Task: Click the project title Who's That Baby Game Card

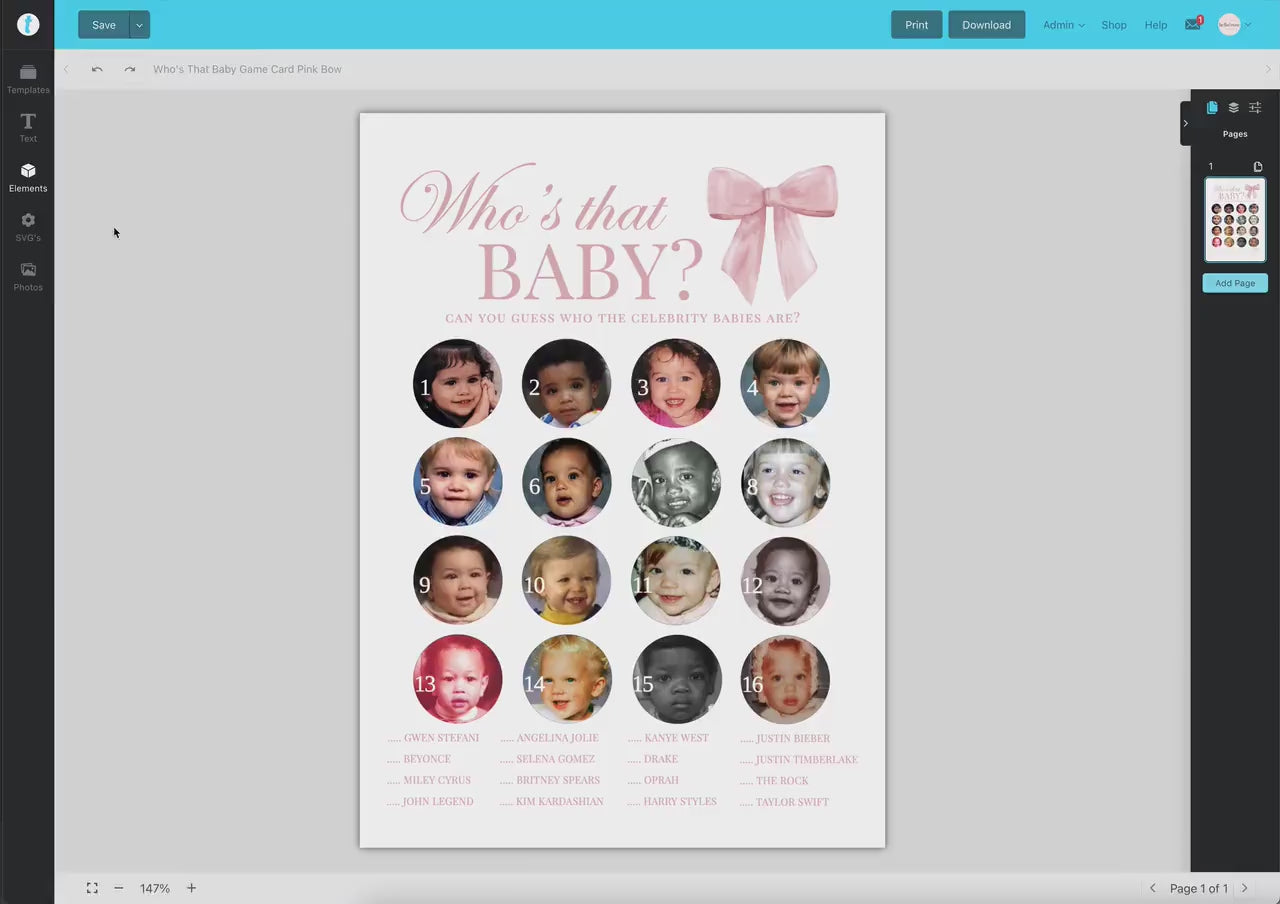Action: [x=247, y=70]
